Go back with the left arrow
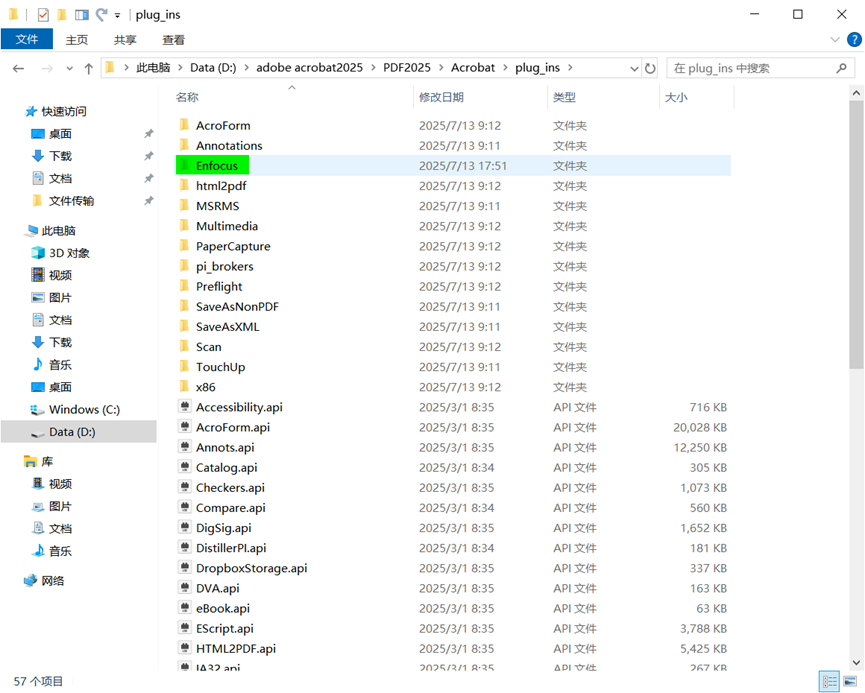 pos(18,68)
